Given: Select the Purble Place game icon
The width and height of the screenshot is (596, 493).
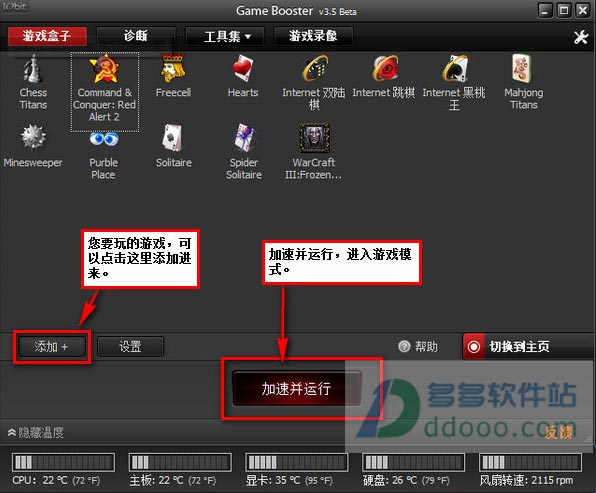Looking at the screenshot, I should click(x=104, y=139).
